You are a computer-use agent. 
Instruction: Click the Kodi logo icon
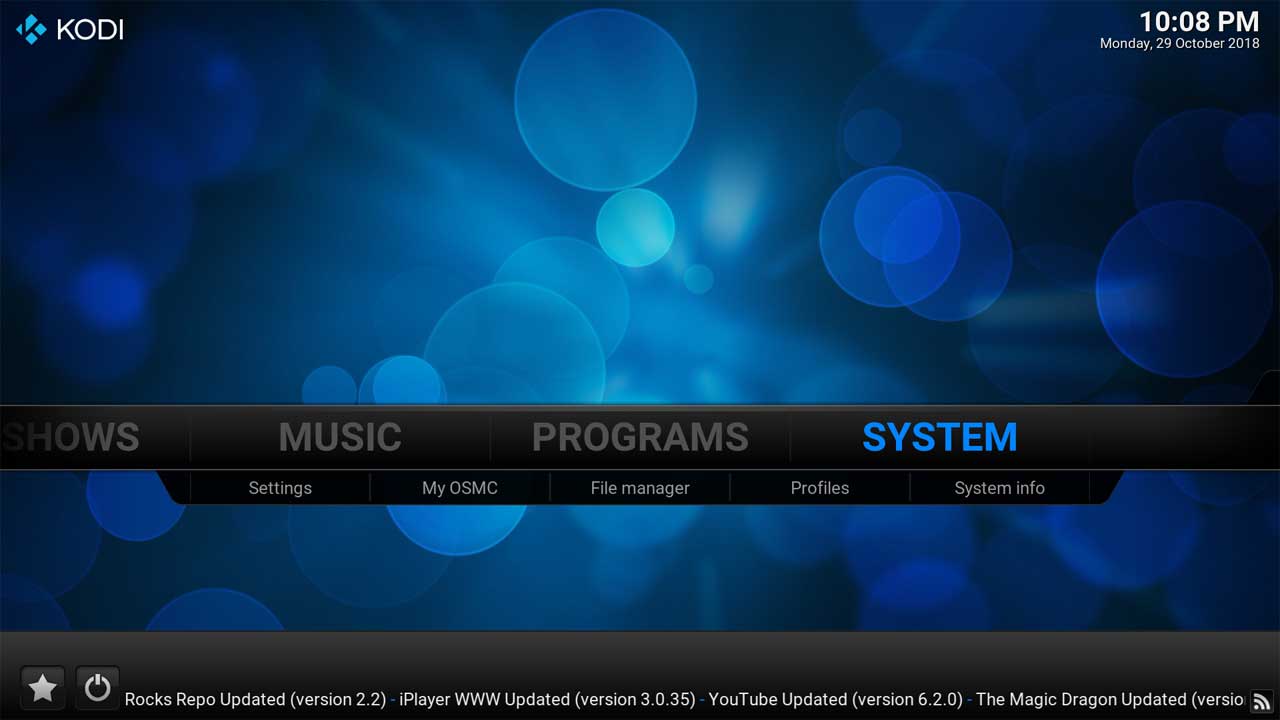point(32,29)
